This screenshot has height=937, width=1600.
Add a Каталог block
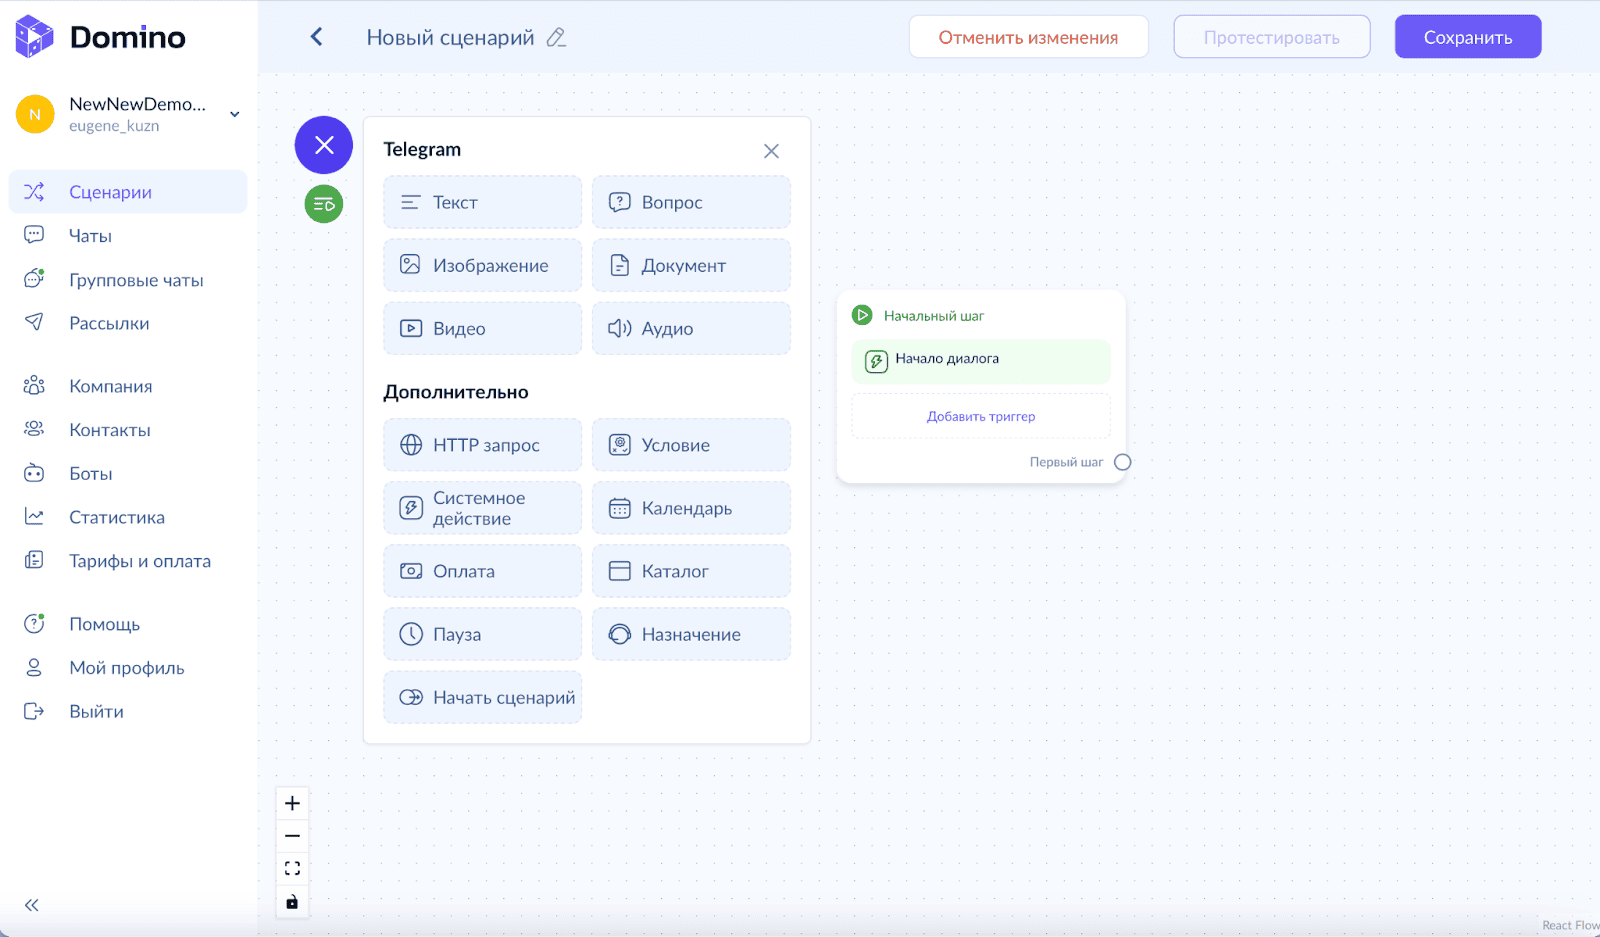click(x=691, y=571)
